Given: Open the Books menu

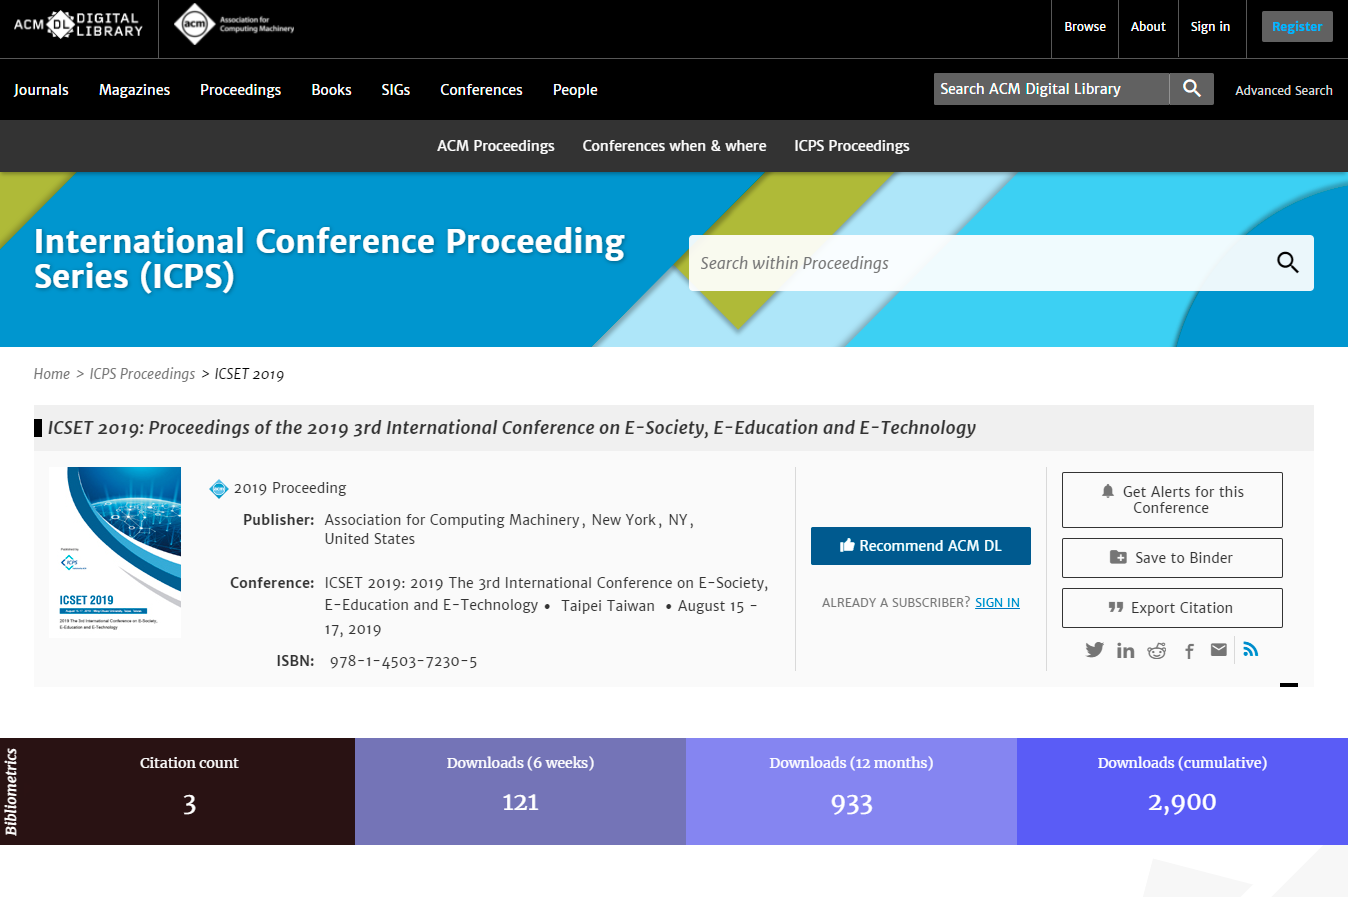Looking at the screenshot, I should pos(331,90).
